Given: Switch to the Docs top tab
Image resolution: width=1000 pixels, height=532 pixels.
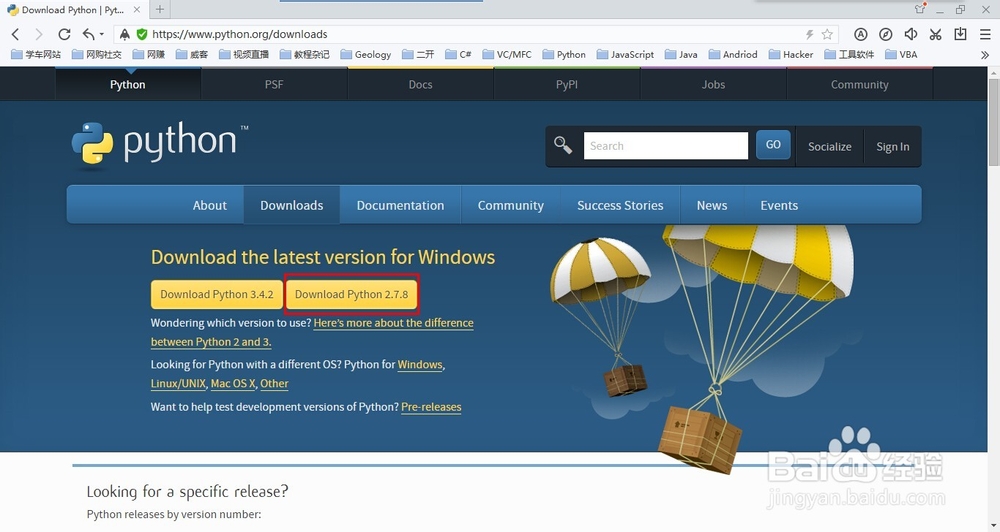Looking at the screenshot, I should [420, 84].
